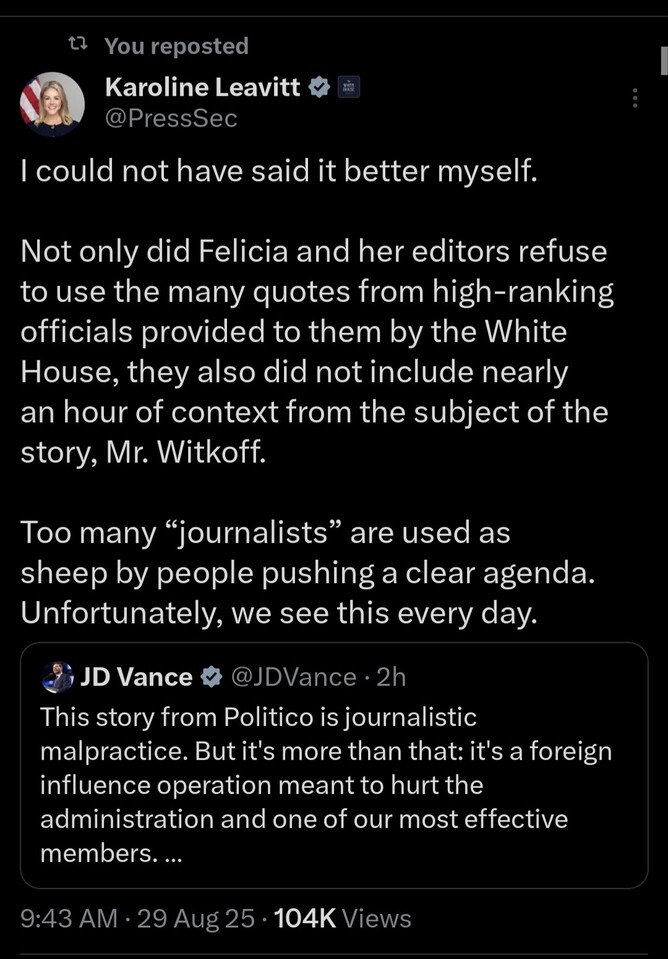Click the 9:43 AM post timestamp
This screenshot has height=959, width=668.
66,918
